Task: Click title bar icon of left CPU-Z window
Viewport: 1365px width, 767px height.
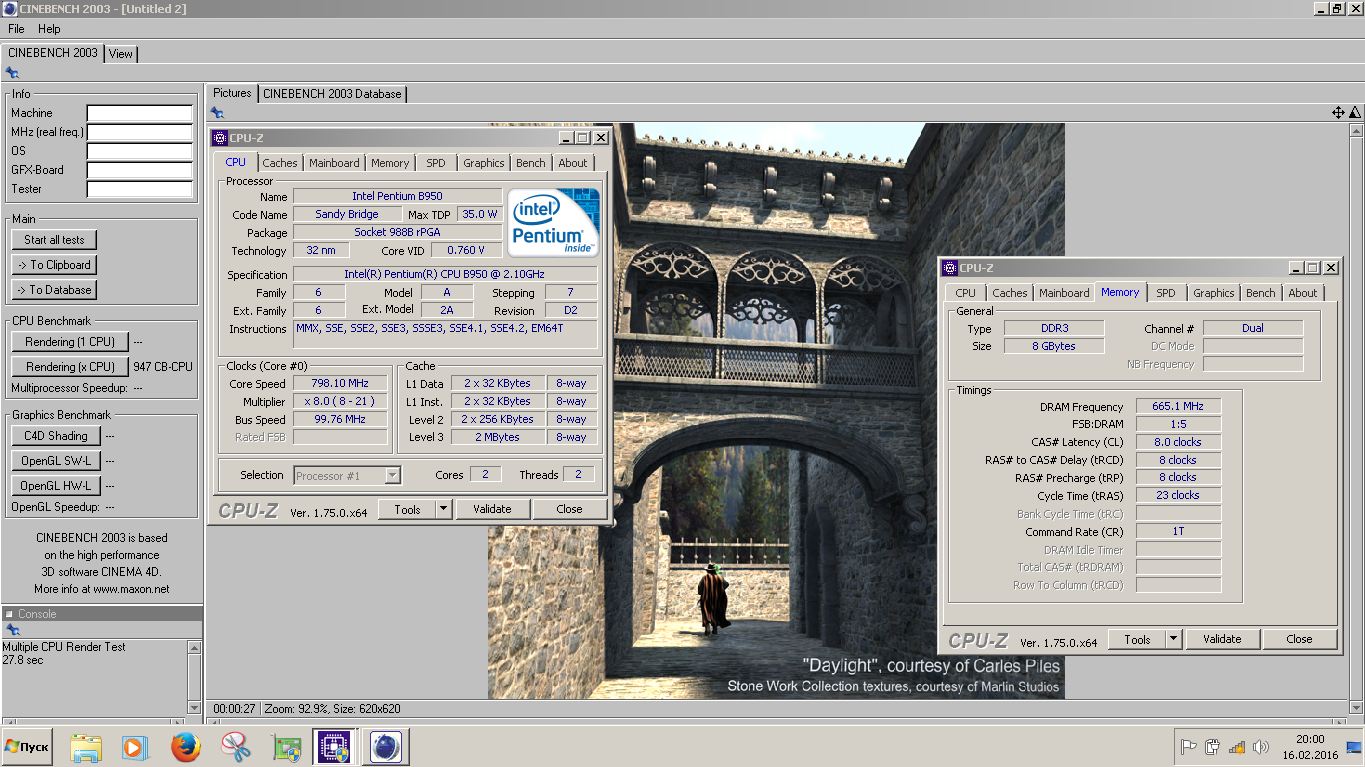Action: pos(221,138)
